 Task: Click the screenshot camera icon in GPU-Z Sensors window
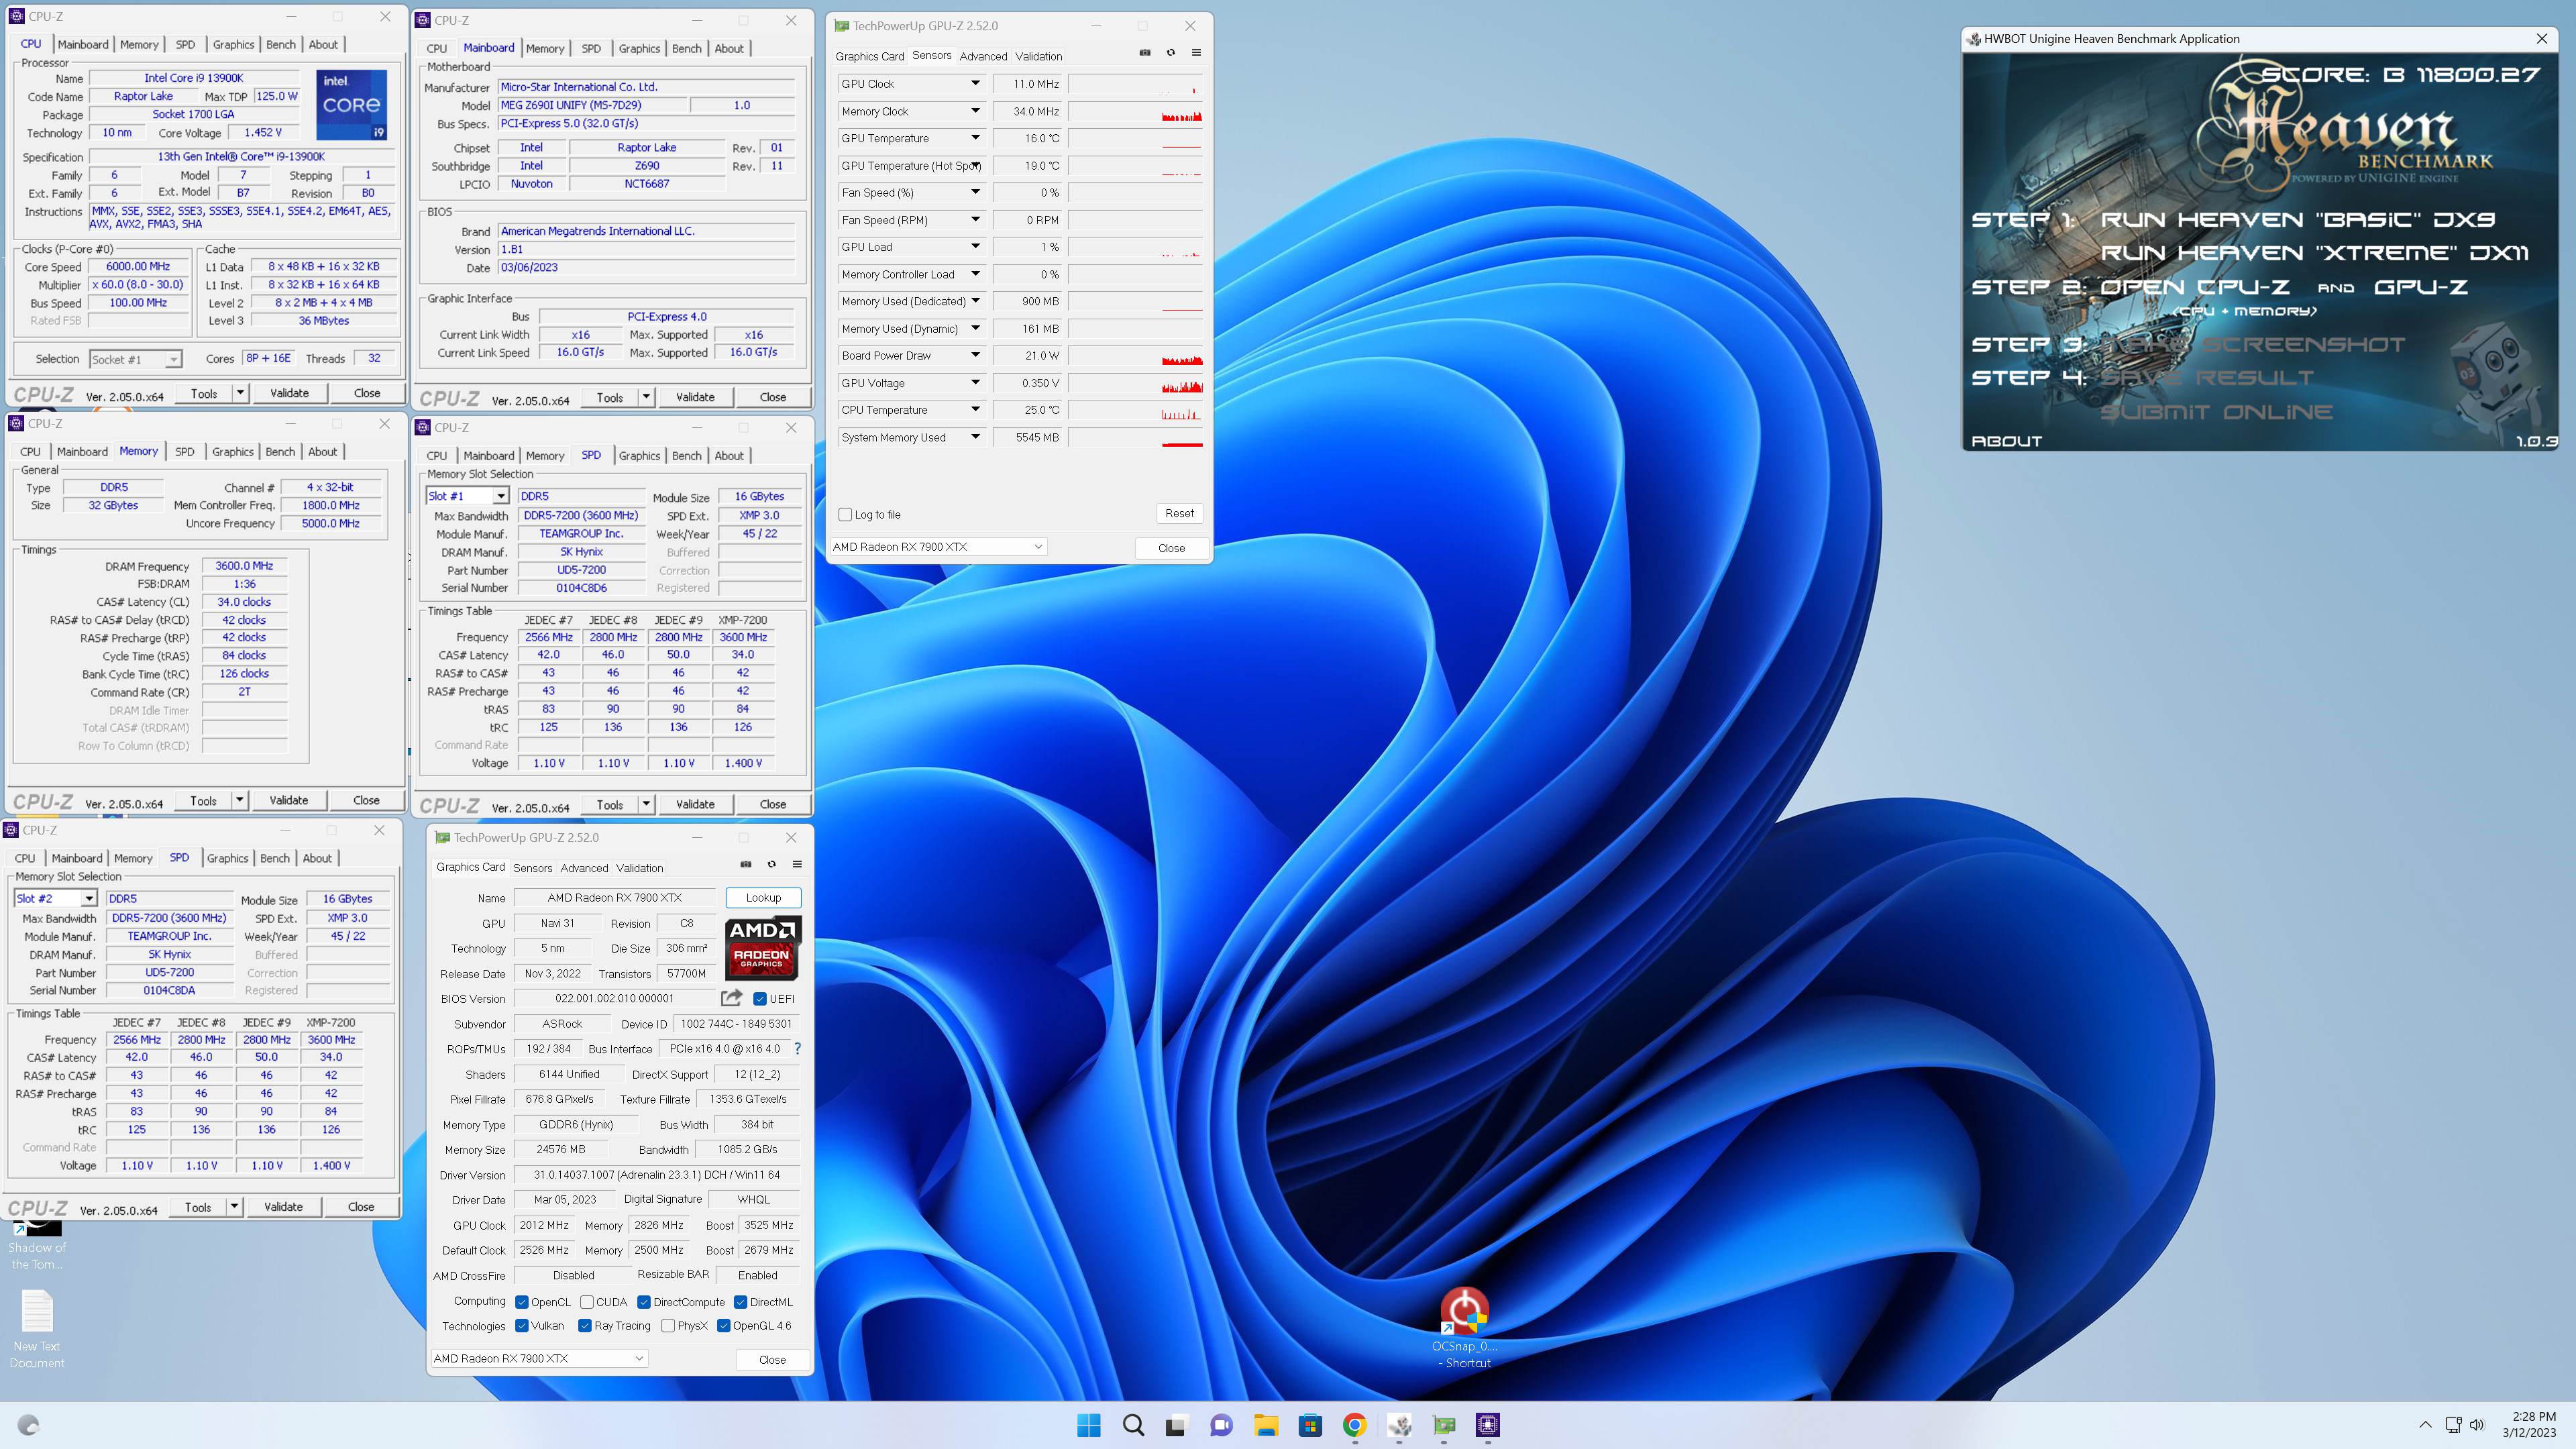tap(1145, 53)
